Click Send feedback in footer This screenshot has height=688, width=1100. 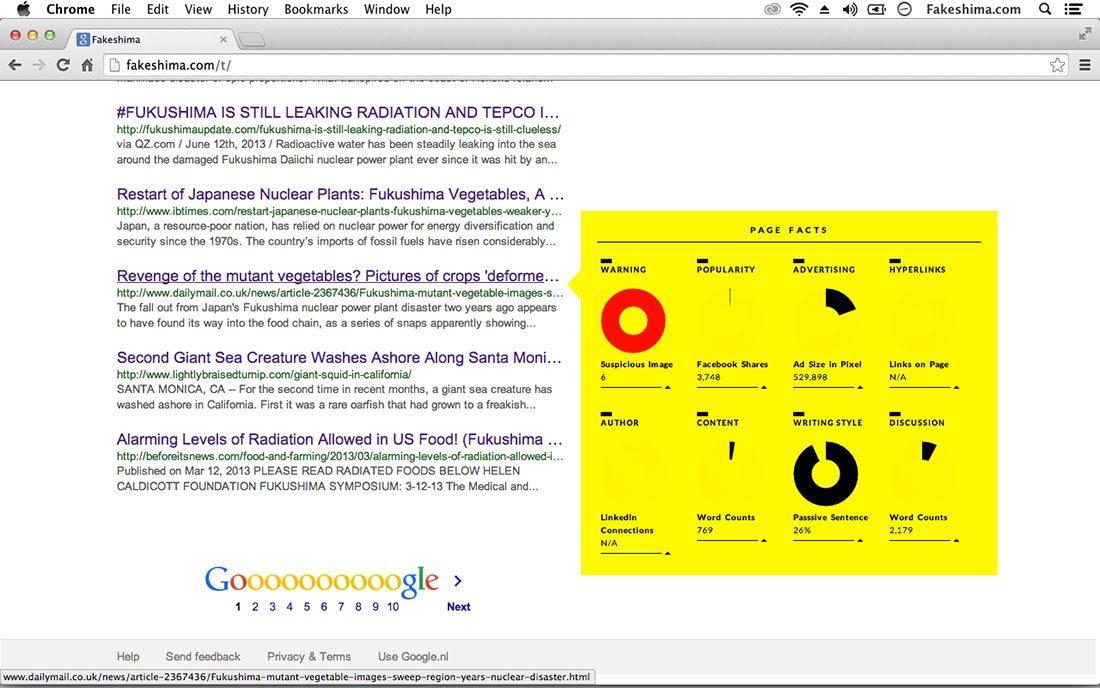tap(203, 656)
